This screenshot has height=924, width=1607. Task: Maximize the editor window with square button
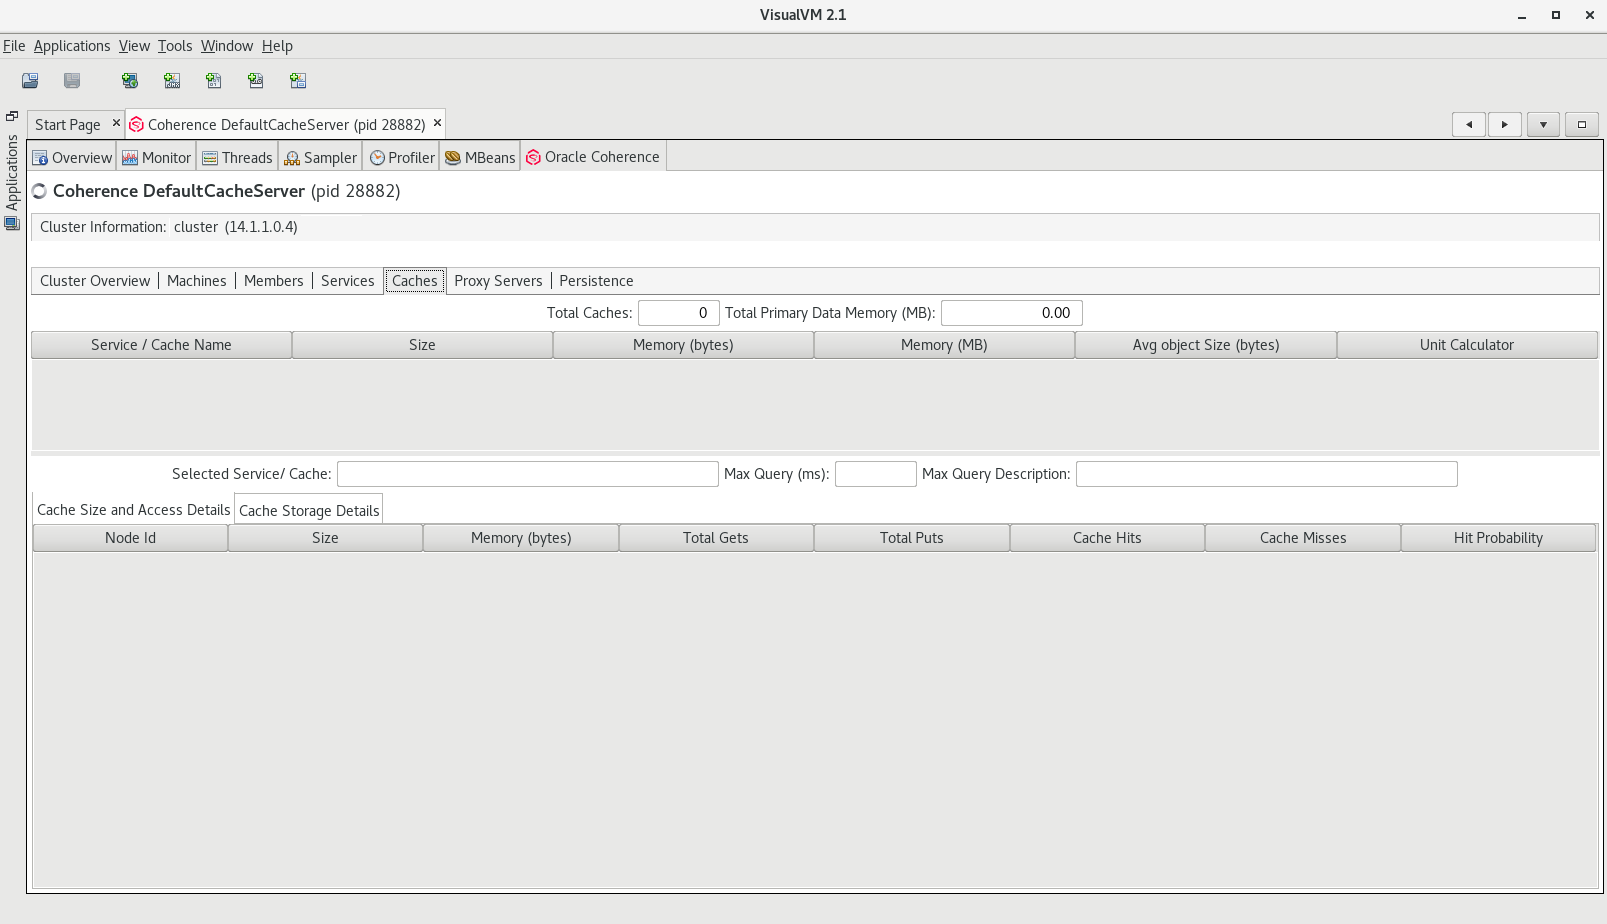(1582, 124)
